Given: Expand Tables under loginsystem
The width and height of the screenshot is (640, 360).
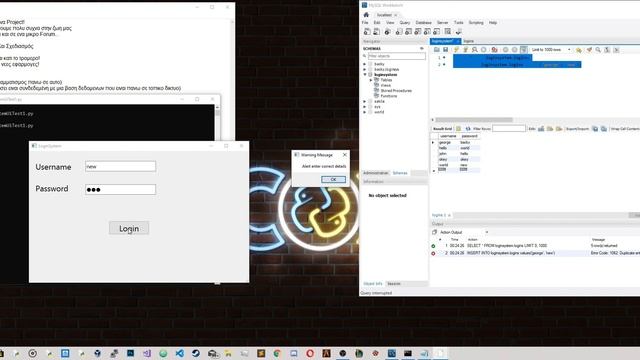Looking at the screenshot, I should [x=371, y=80].
